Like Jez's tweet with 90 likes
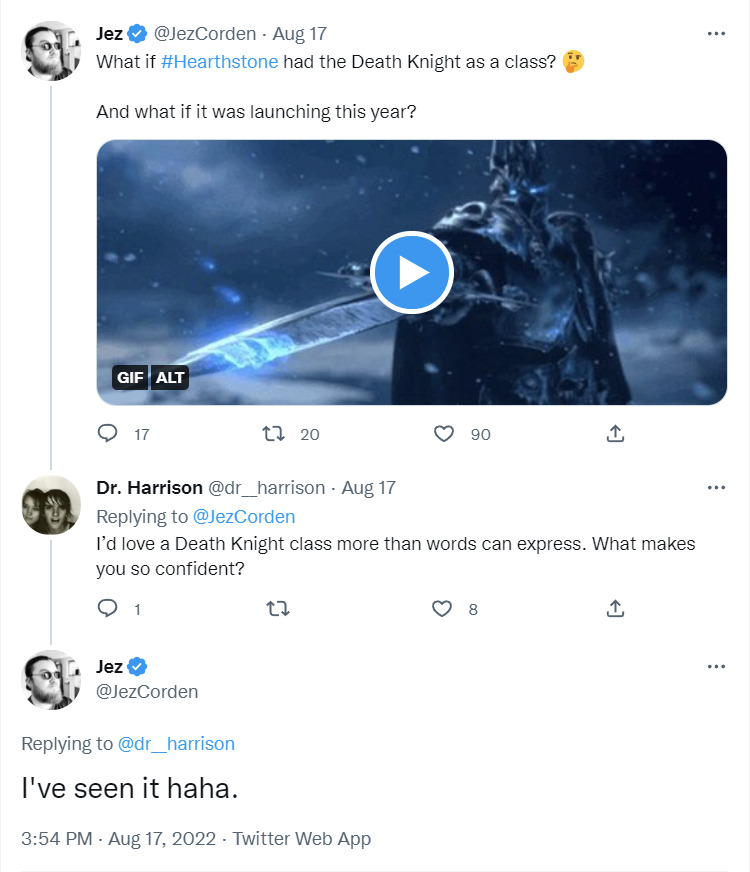The height and width of the screenshot is (872, 750). pos(444,434)
